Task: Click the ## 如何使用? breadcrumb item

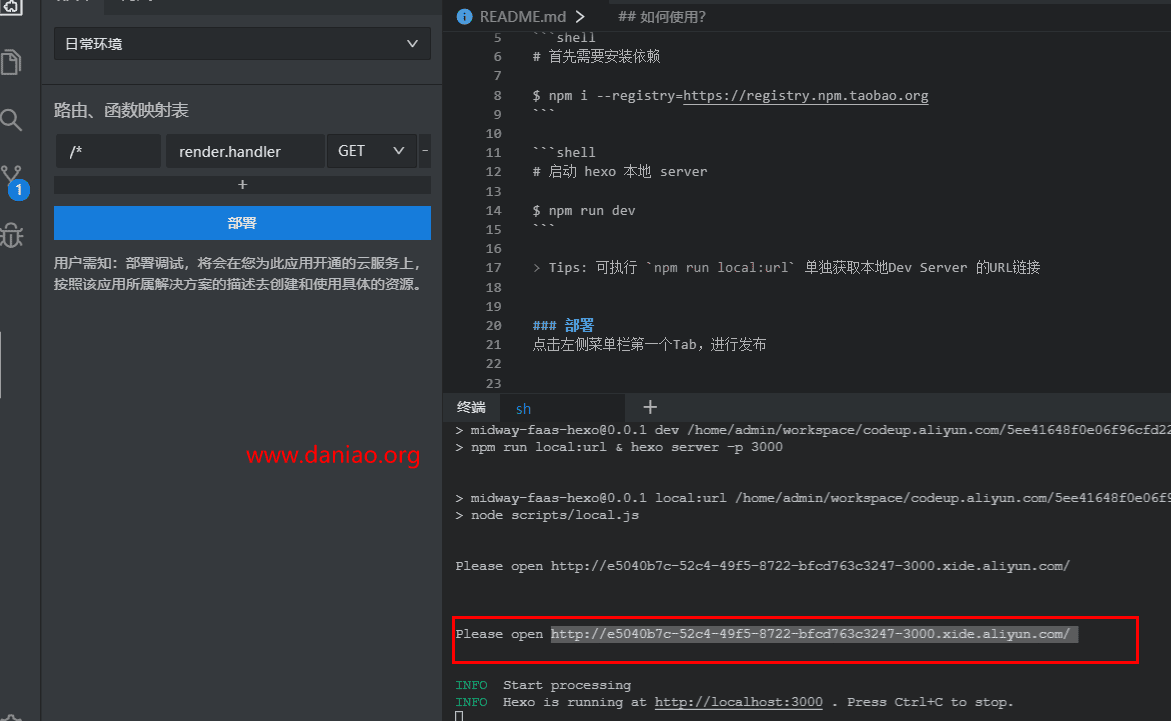Action: pyautogui.click(x=662, y=16)
